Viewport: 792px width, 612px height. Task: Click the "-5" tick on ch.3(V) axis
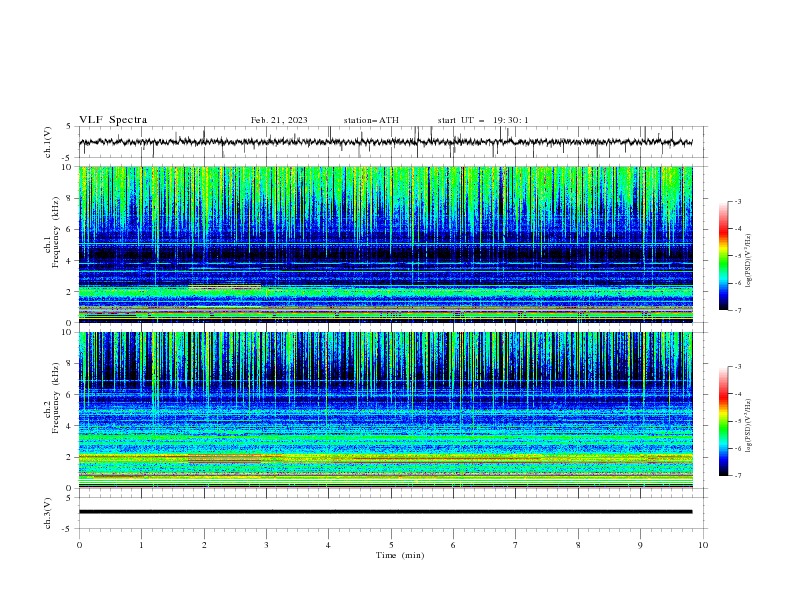coord(68,529)
